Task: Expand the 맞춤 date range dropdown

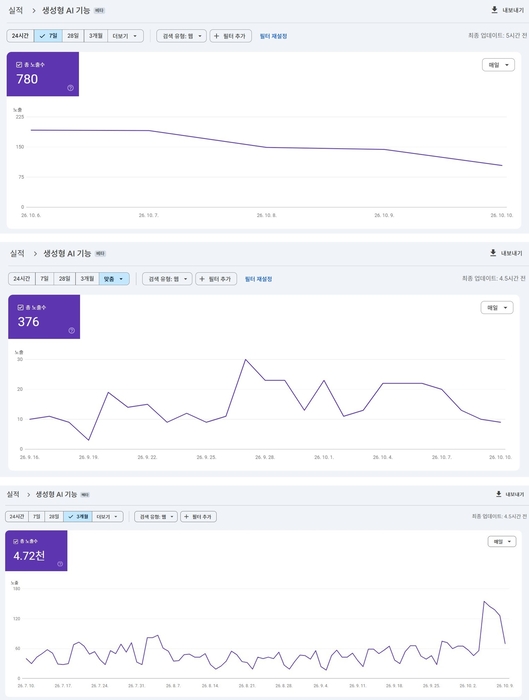Action: (114, 279)
